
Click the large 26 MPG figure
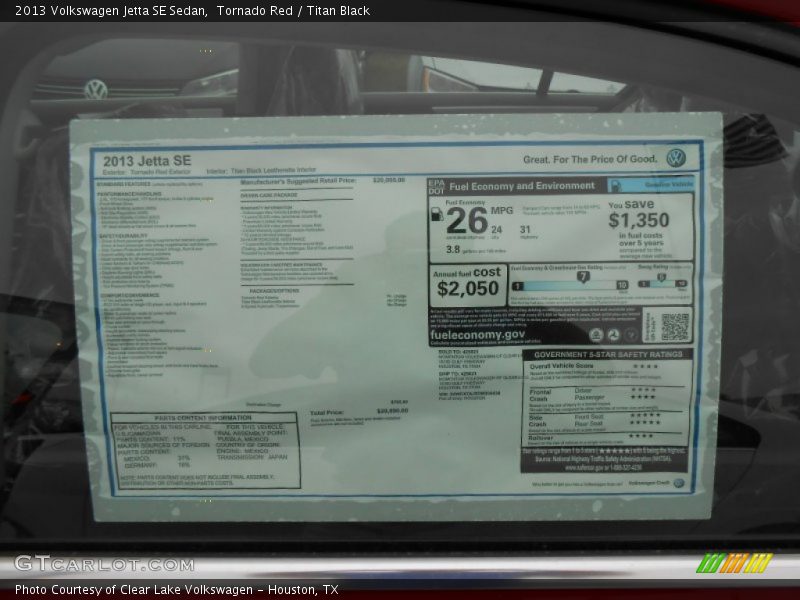[467, 221]
